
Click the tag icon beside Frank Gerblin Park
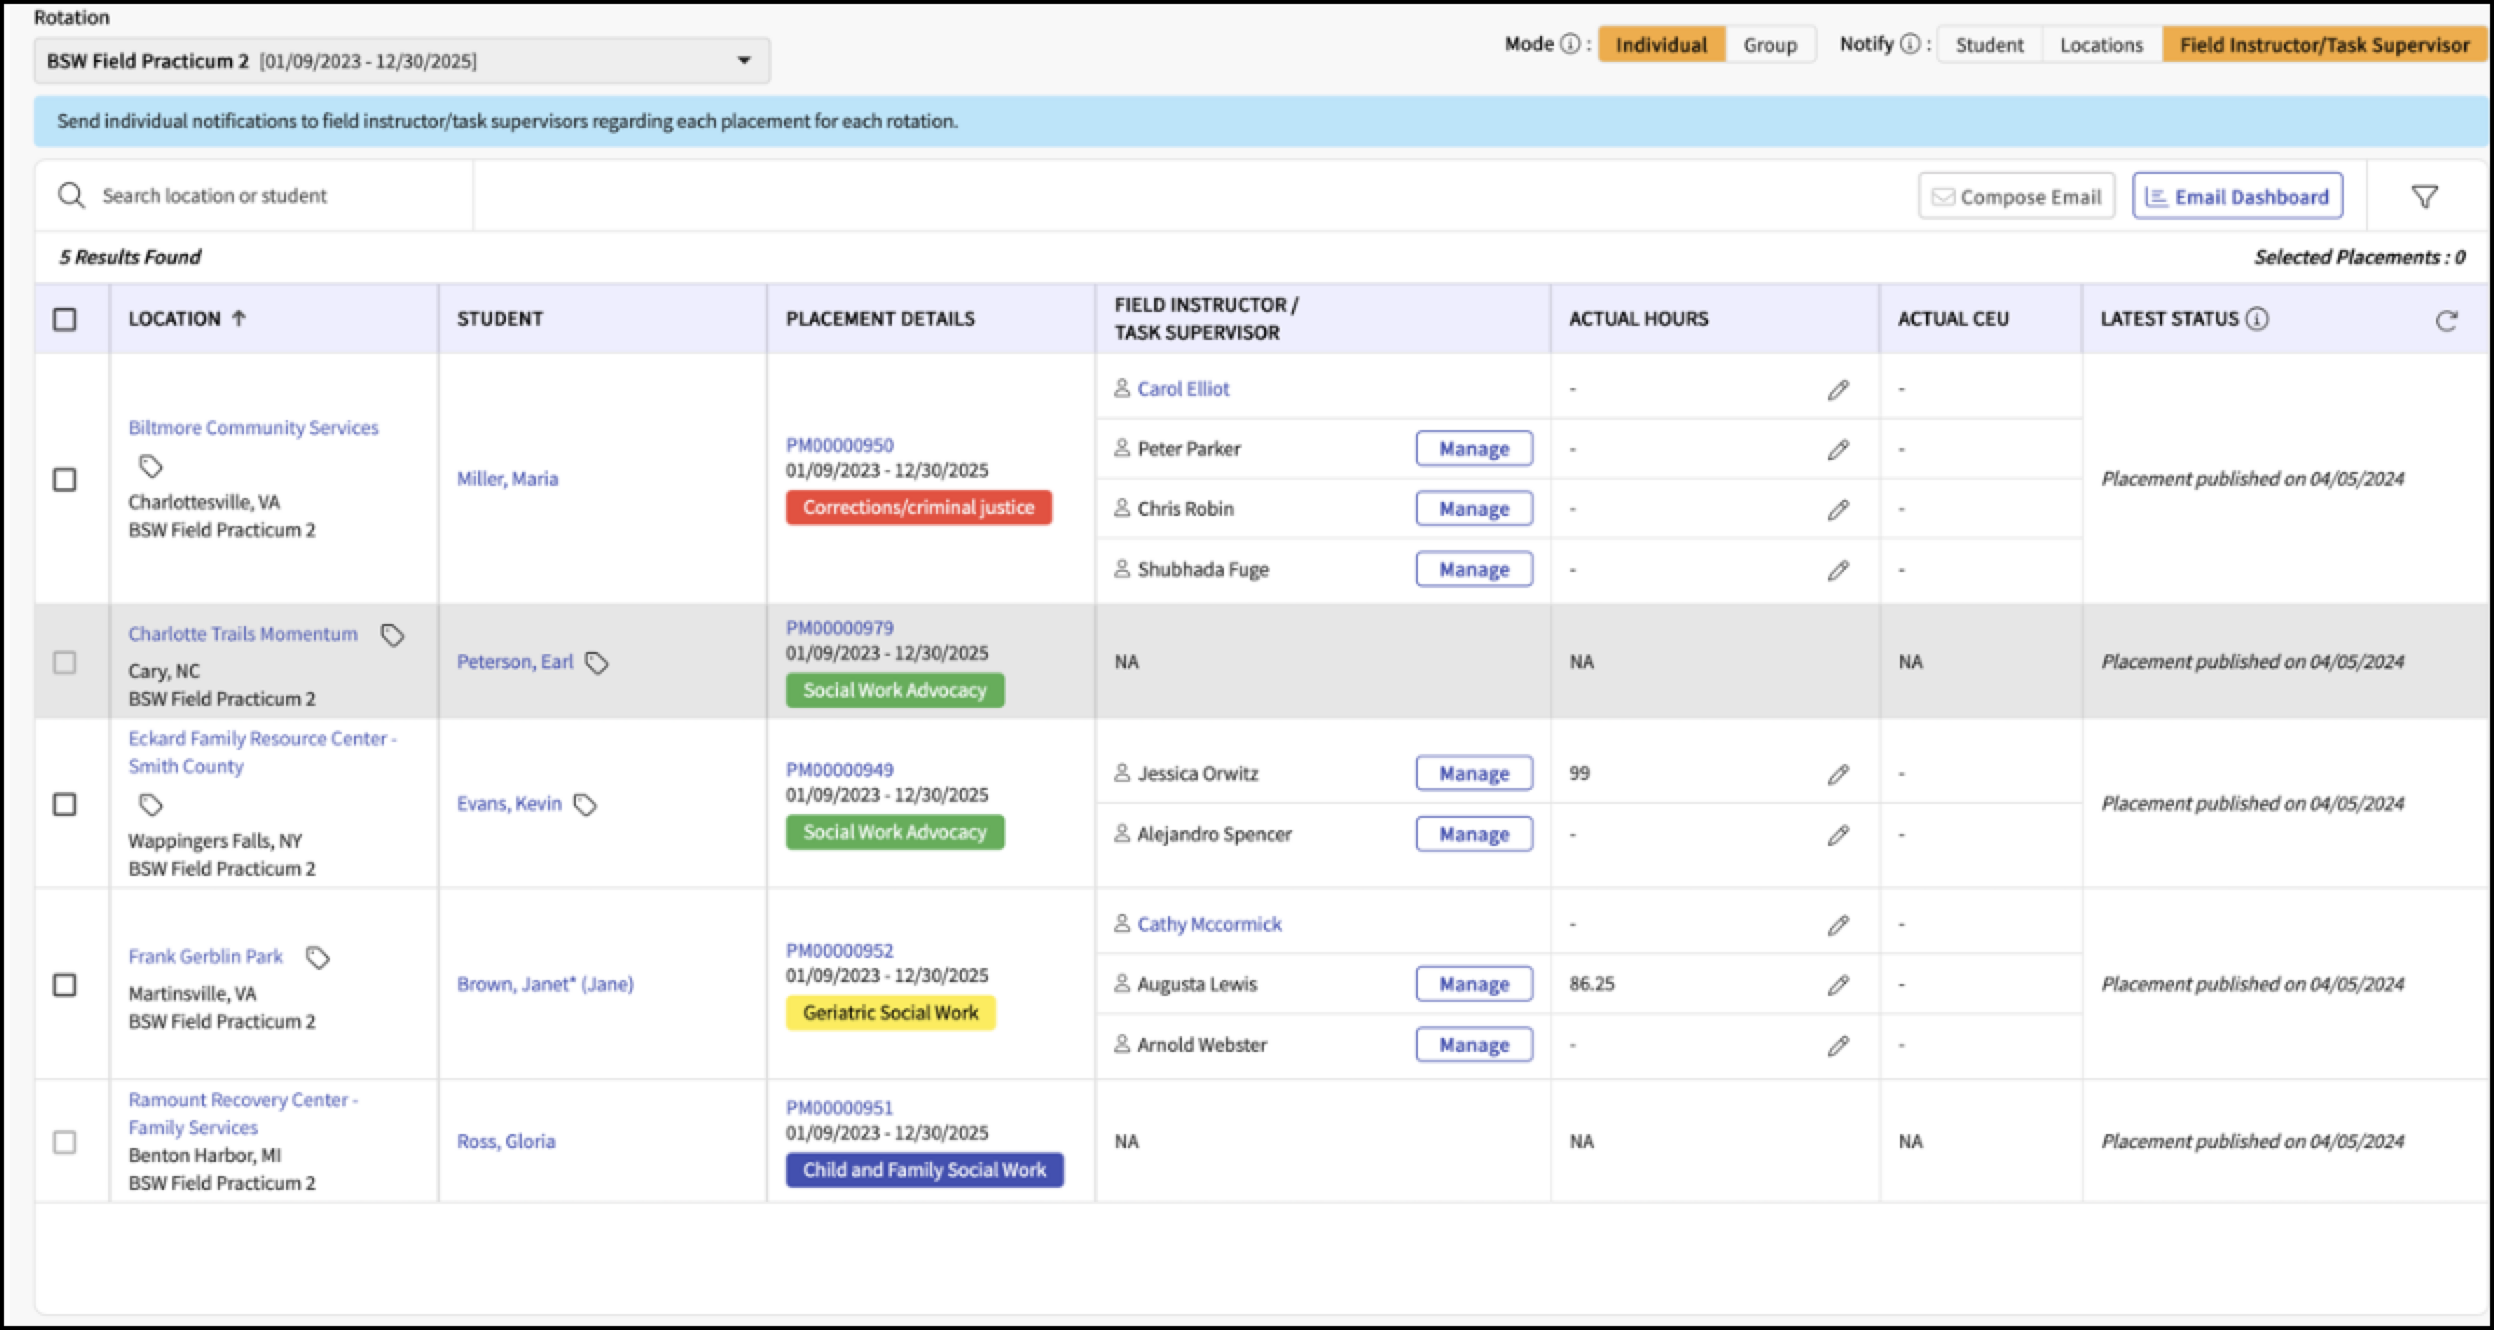coord(318,958)
